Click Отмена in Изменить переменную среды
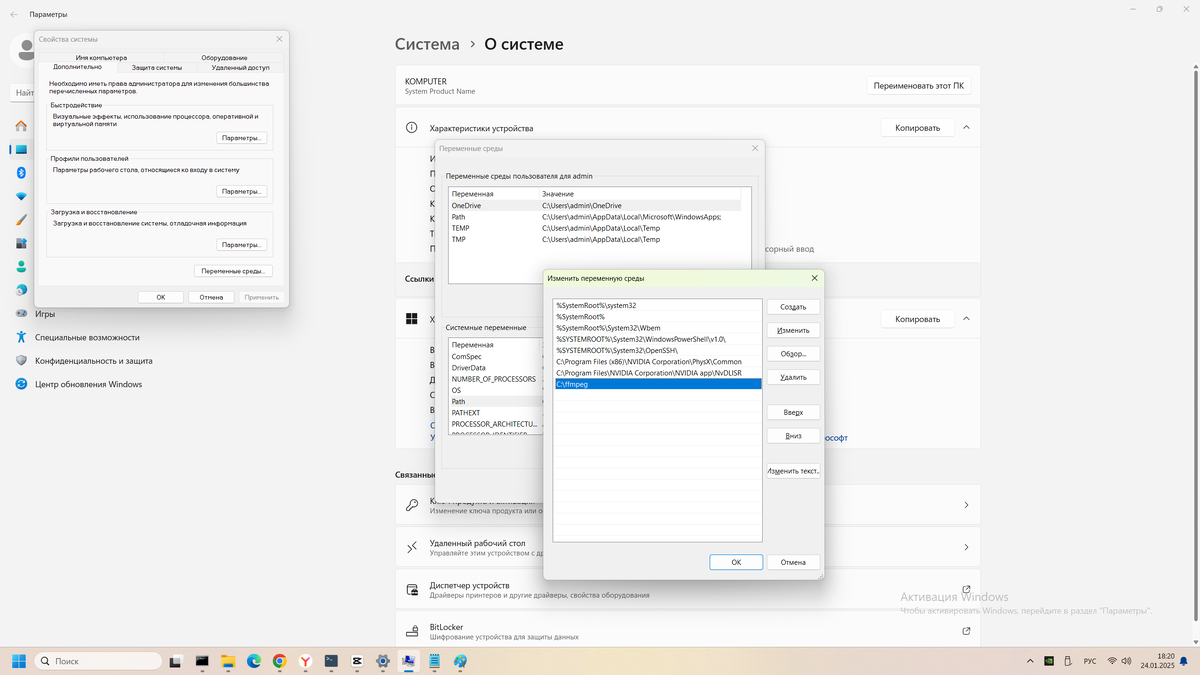The width and height of the screenshot is (1200, 675). [793, 562]
